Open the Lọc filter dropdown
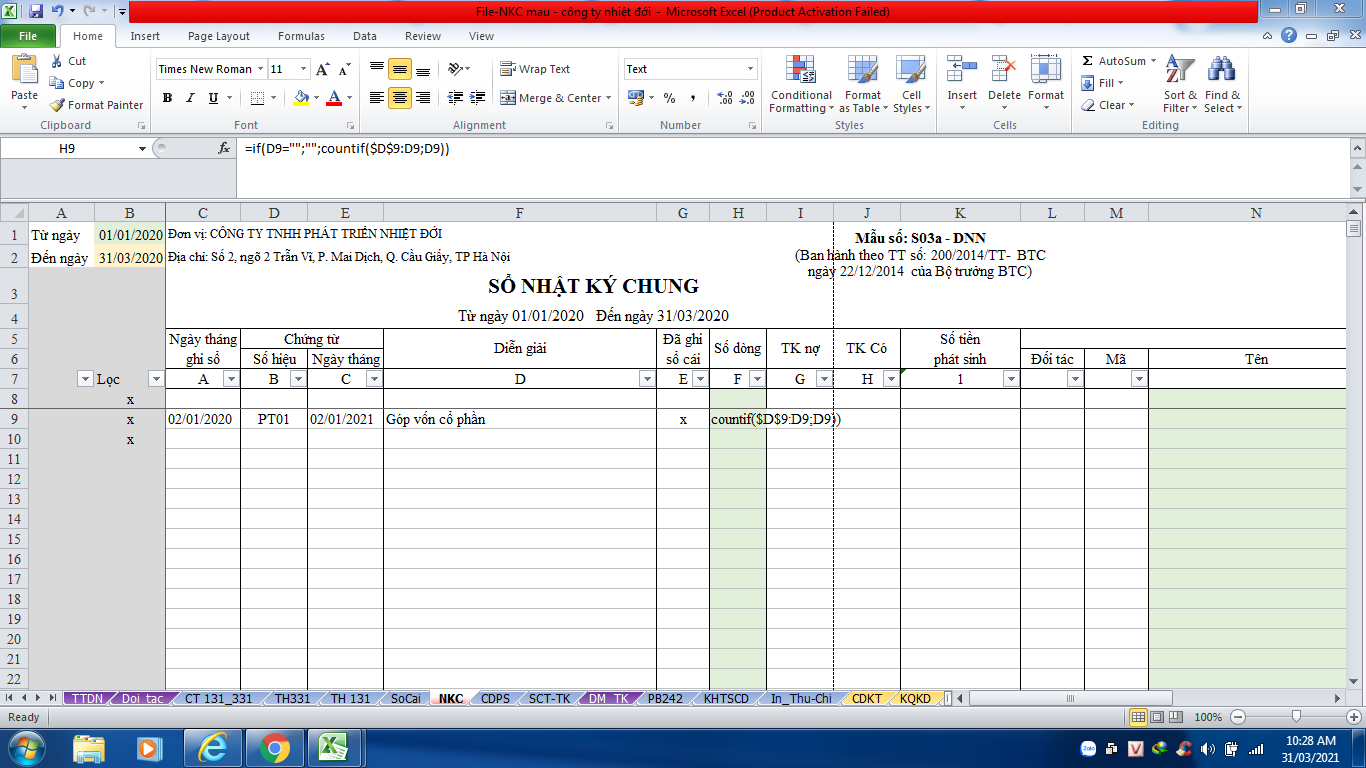 (156, 379)
